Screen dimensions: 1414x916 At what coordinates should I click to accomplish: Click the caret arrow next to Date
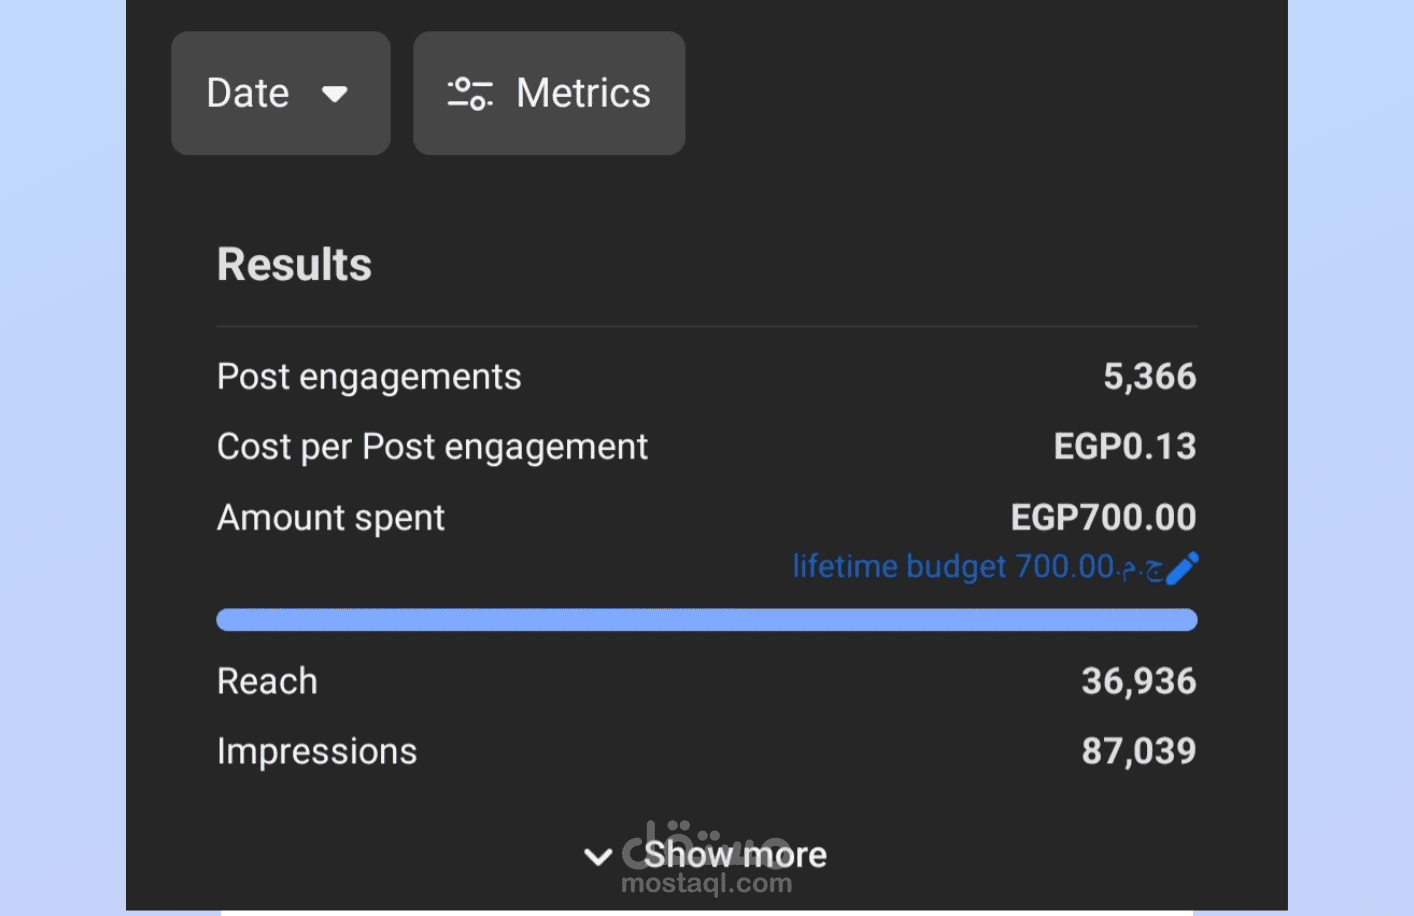tap(334, 94)
